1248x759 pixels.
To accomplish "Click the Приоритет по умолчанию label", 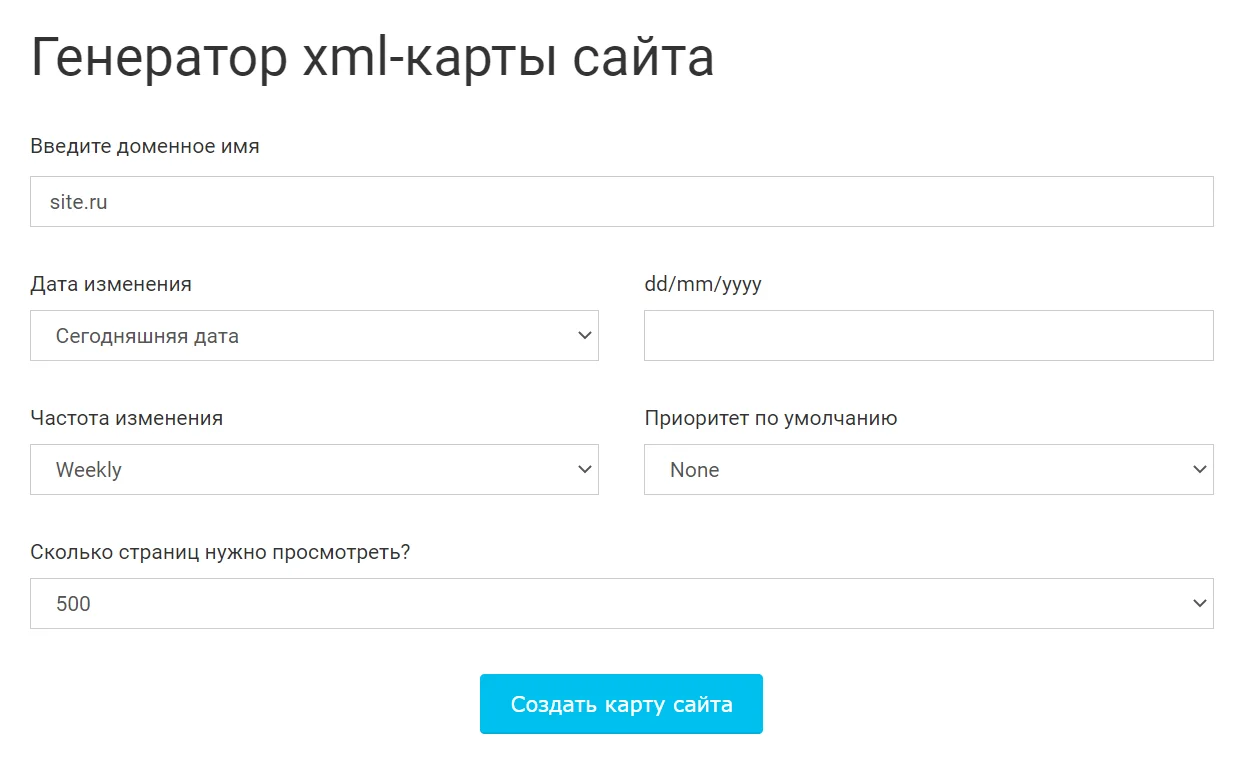I will (x=771, y=418).
